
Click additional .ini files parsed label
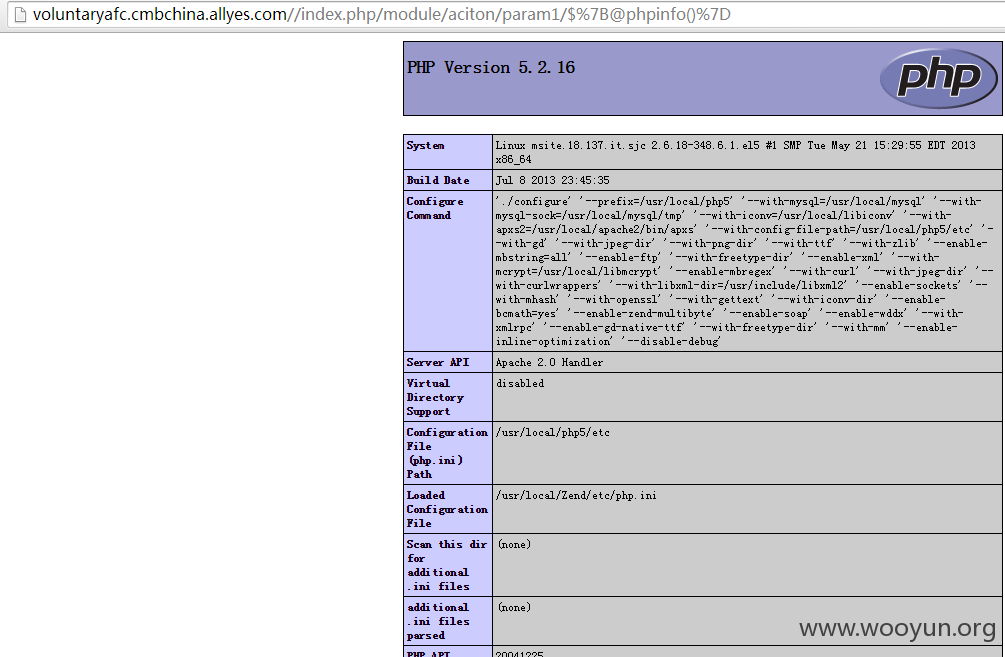point(438,620)
